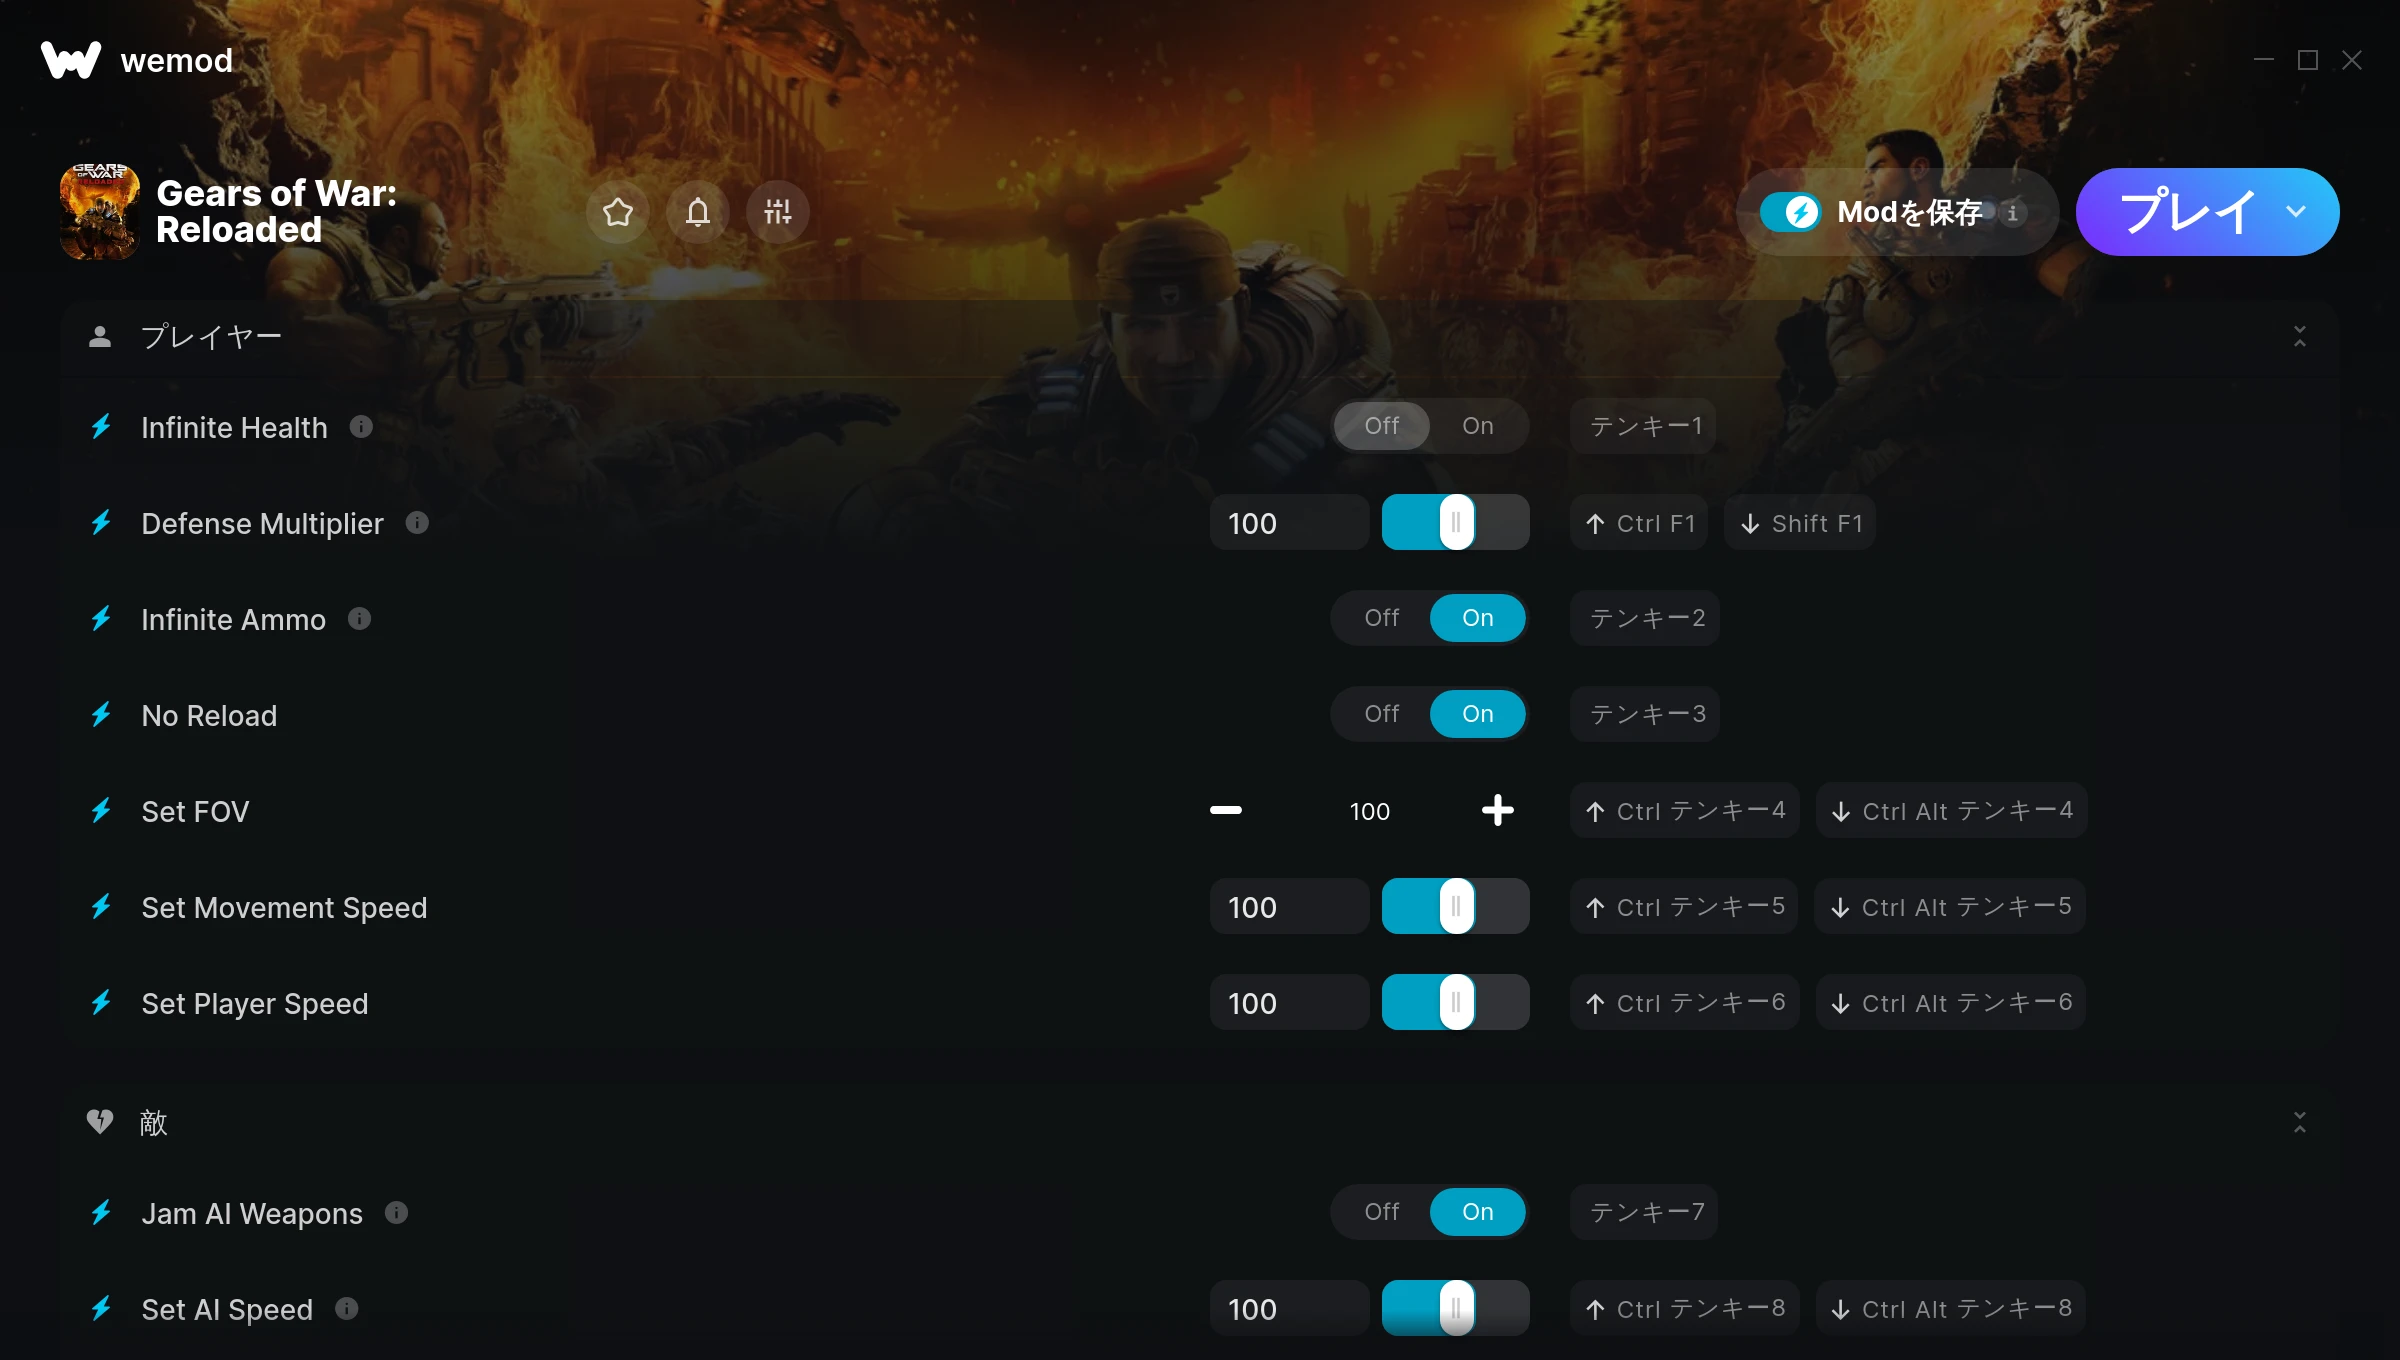Open the mod settings sliders icon

pos(778,212)
